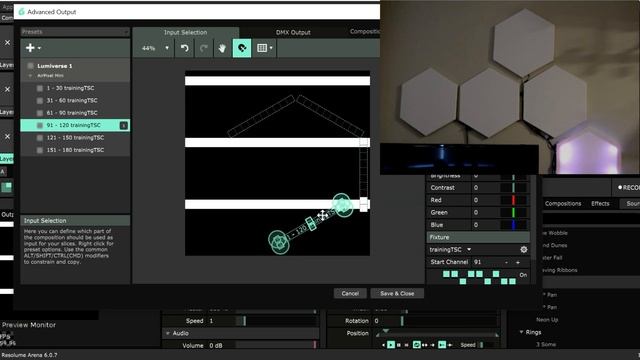Toggle the first DIP switch in the address row
The width and height of the screenshot is (640, 360).
click(x=446, y=274)
